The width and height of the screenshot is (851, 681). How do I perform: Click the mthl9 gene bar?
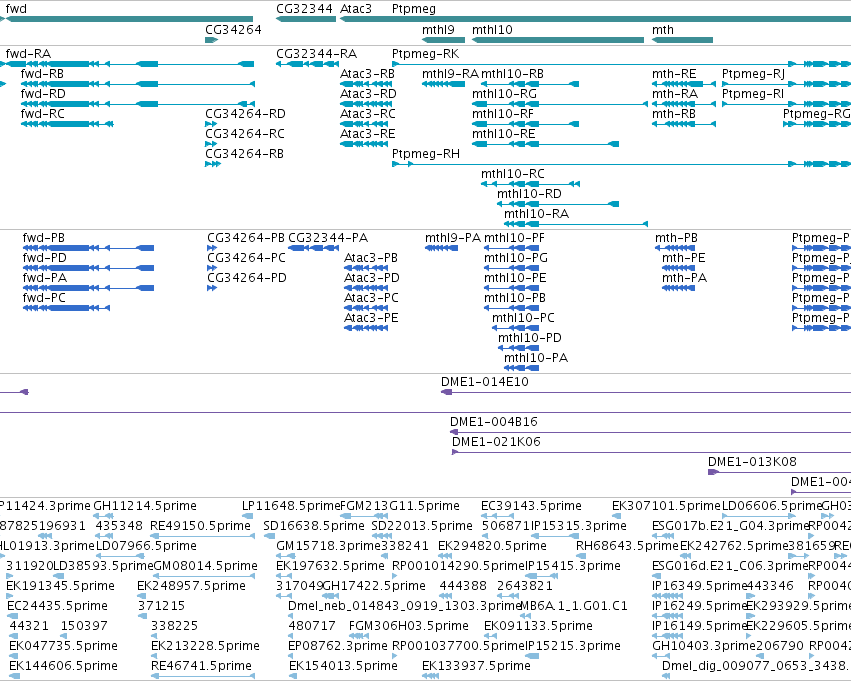443,40
